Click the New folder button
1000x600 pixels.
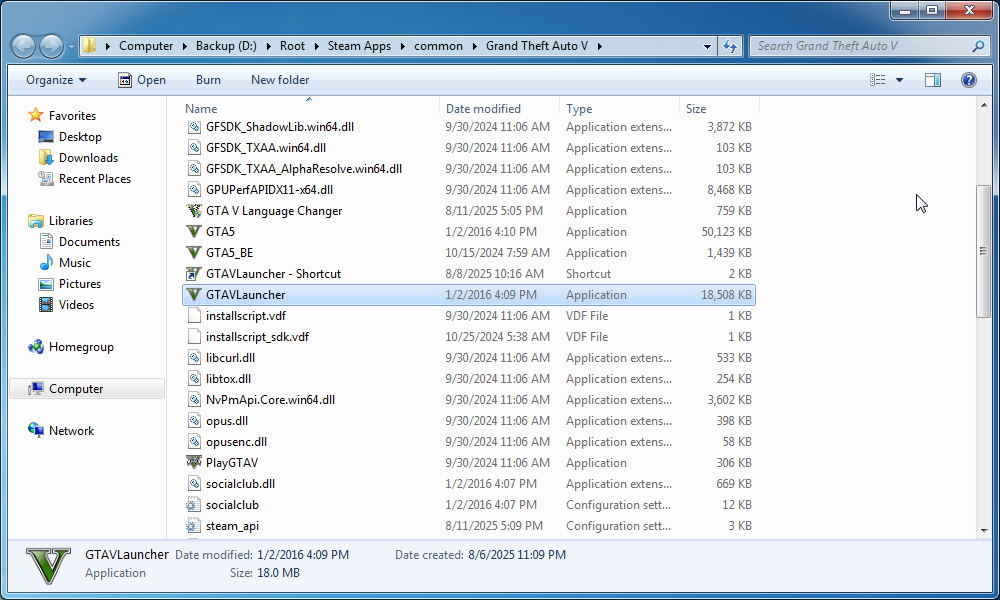click(x=280, y=80)
